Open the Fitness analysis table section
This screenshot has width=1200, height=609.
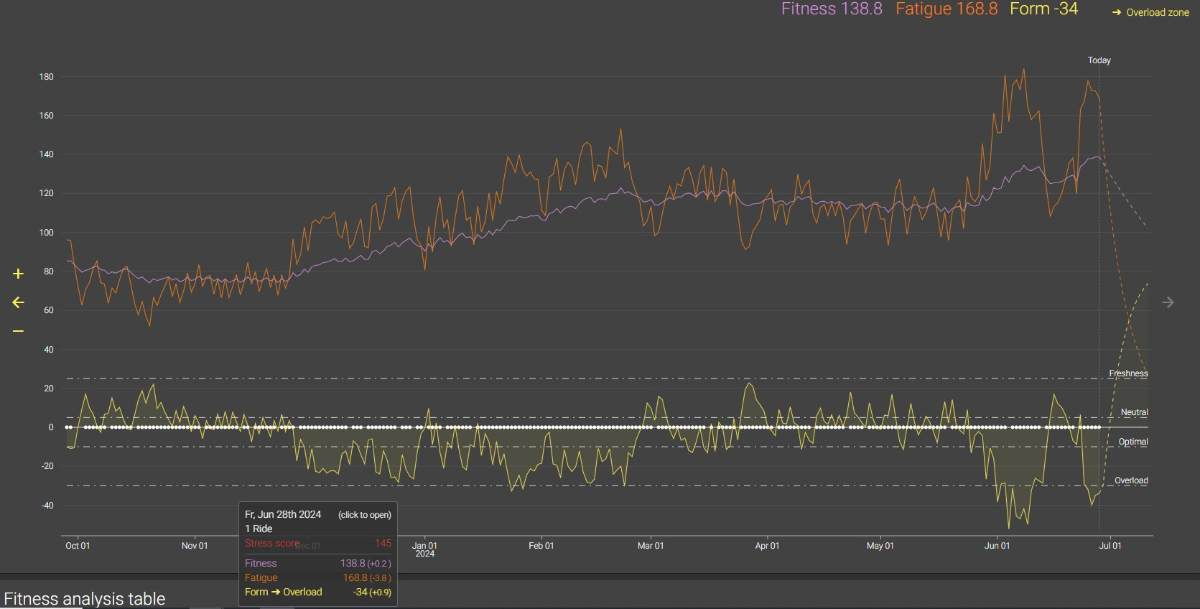84,599
